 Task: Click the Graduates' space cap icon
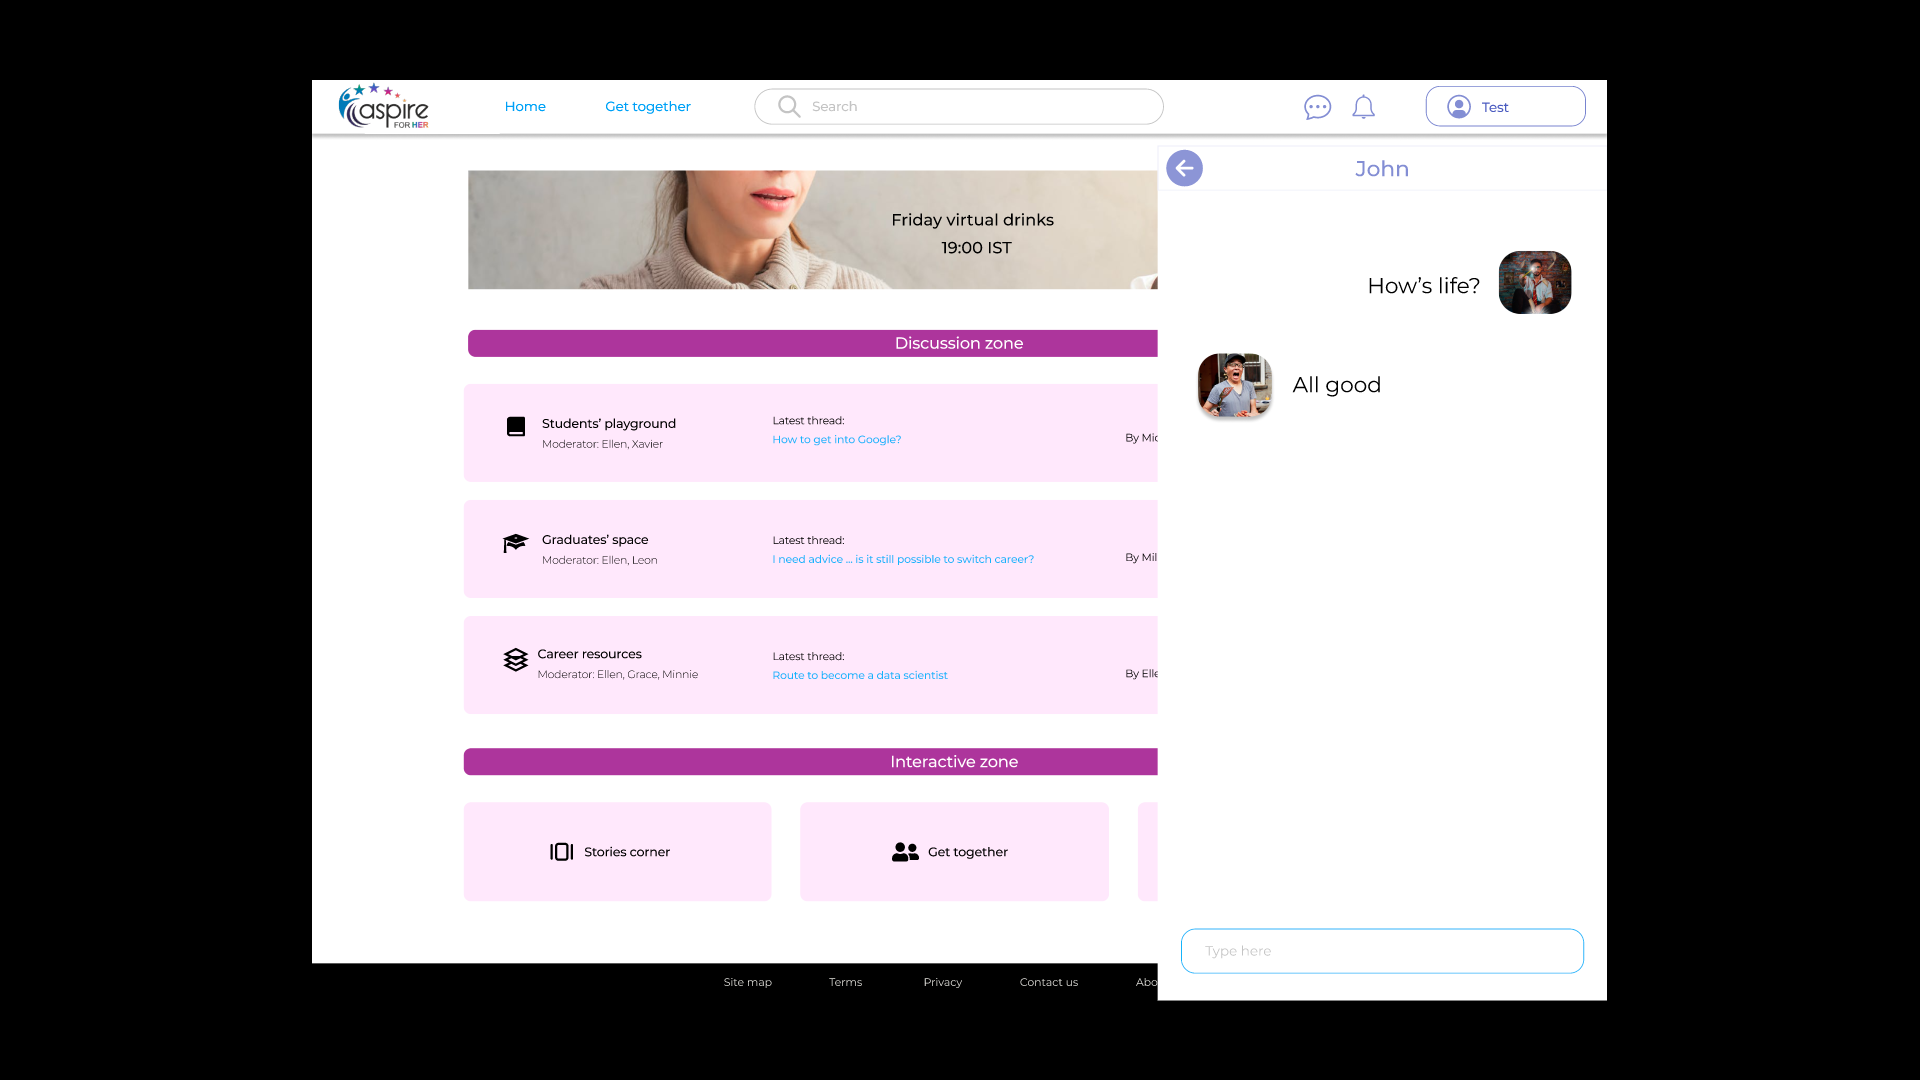click(x=515, y=543)
